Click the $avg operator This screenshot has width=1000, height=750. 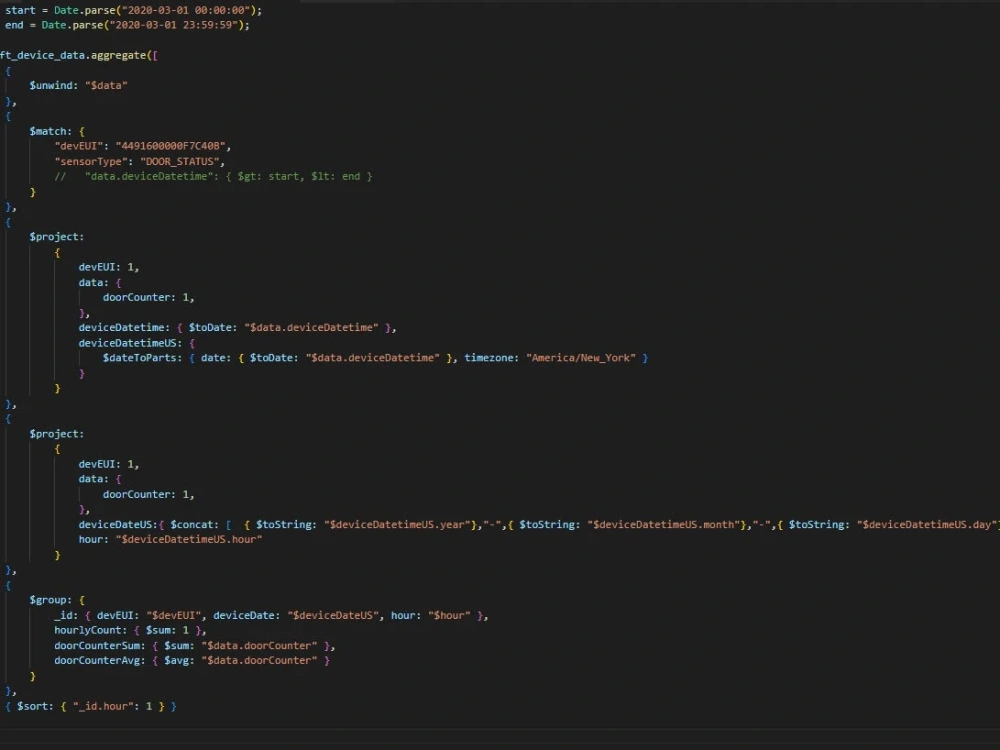(179, 661)
